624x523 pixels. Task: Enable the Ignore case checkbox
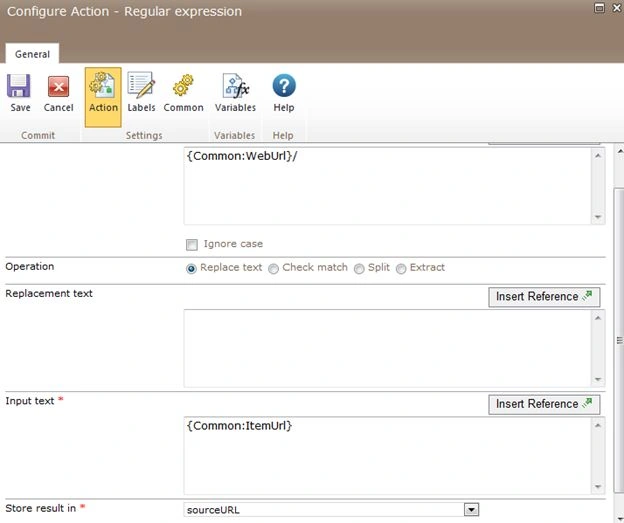point(192,245)
